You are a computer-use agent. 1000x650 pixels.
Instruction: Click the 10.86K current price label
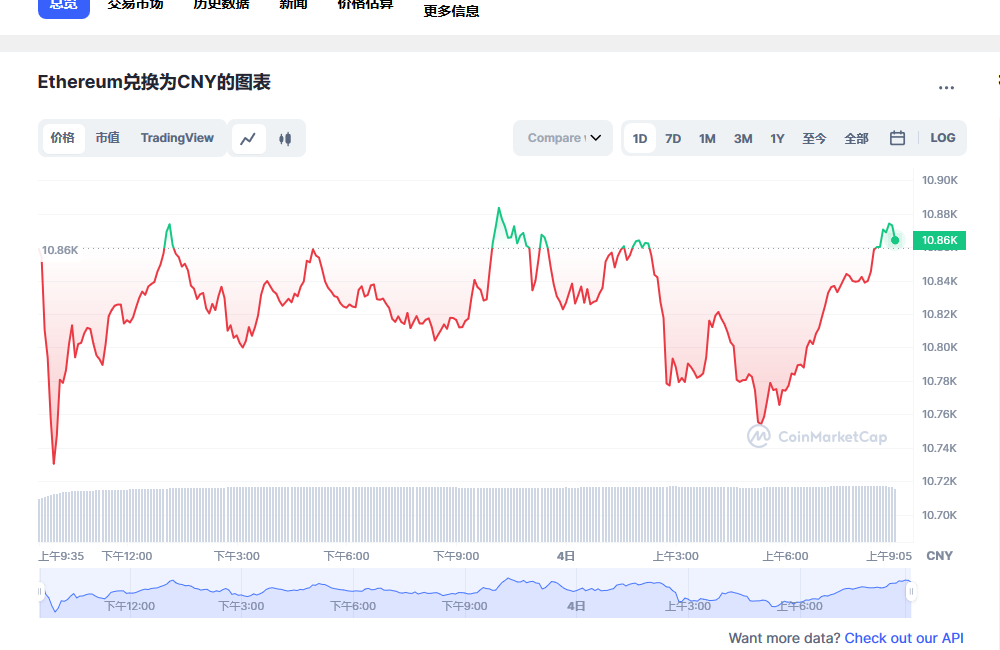point(940,240)
